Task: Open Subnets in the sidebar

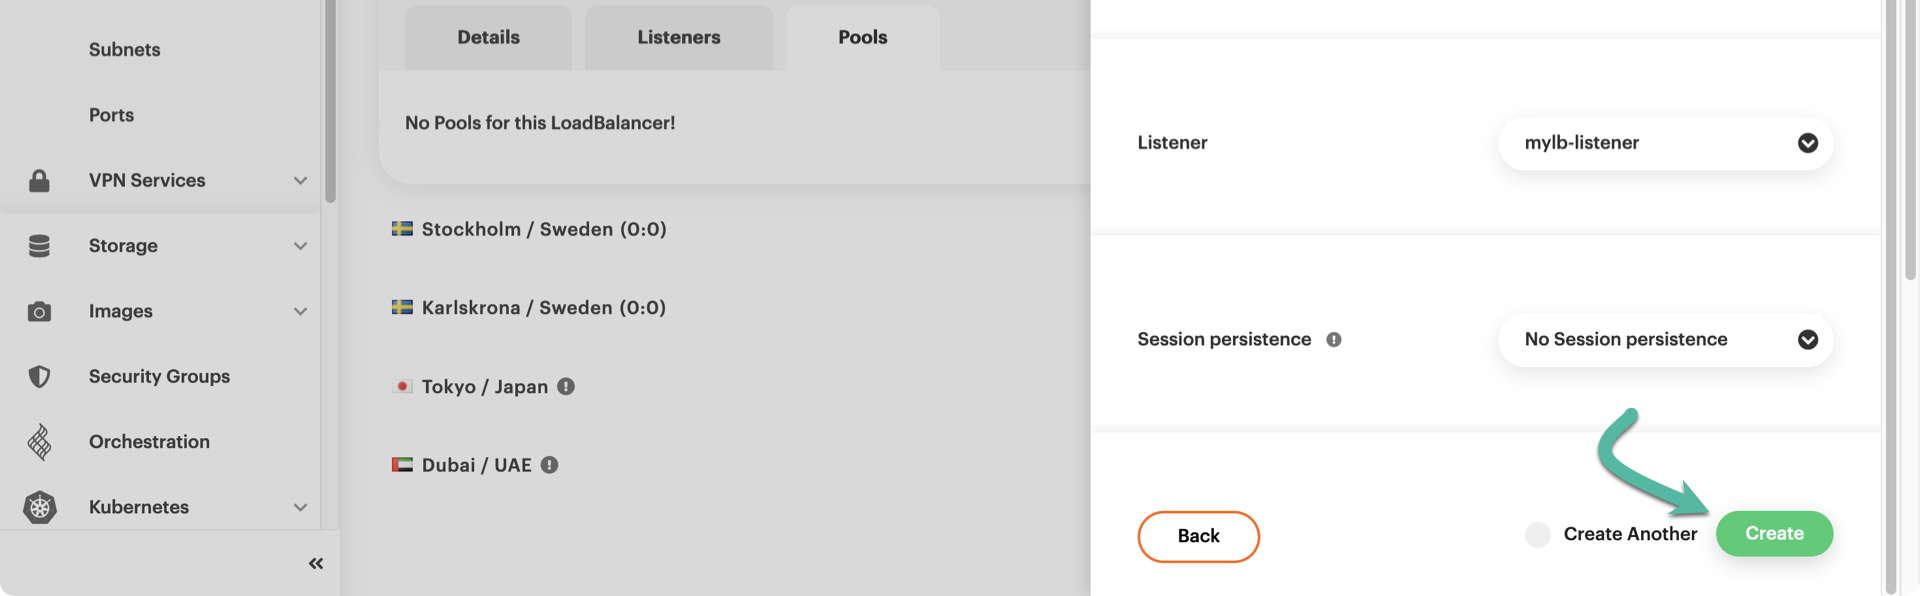Action: (x=124, y=50)
